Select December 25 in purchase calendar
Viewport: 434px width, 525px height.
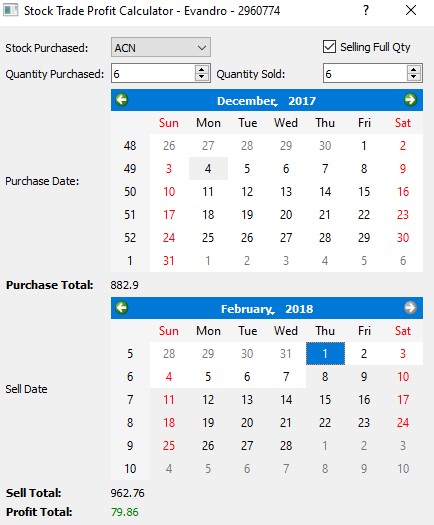point(208,238)
